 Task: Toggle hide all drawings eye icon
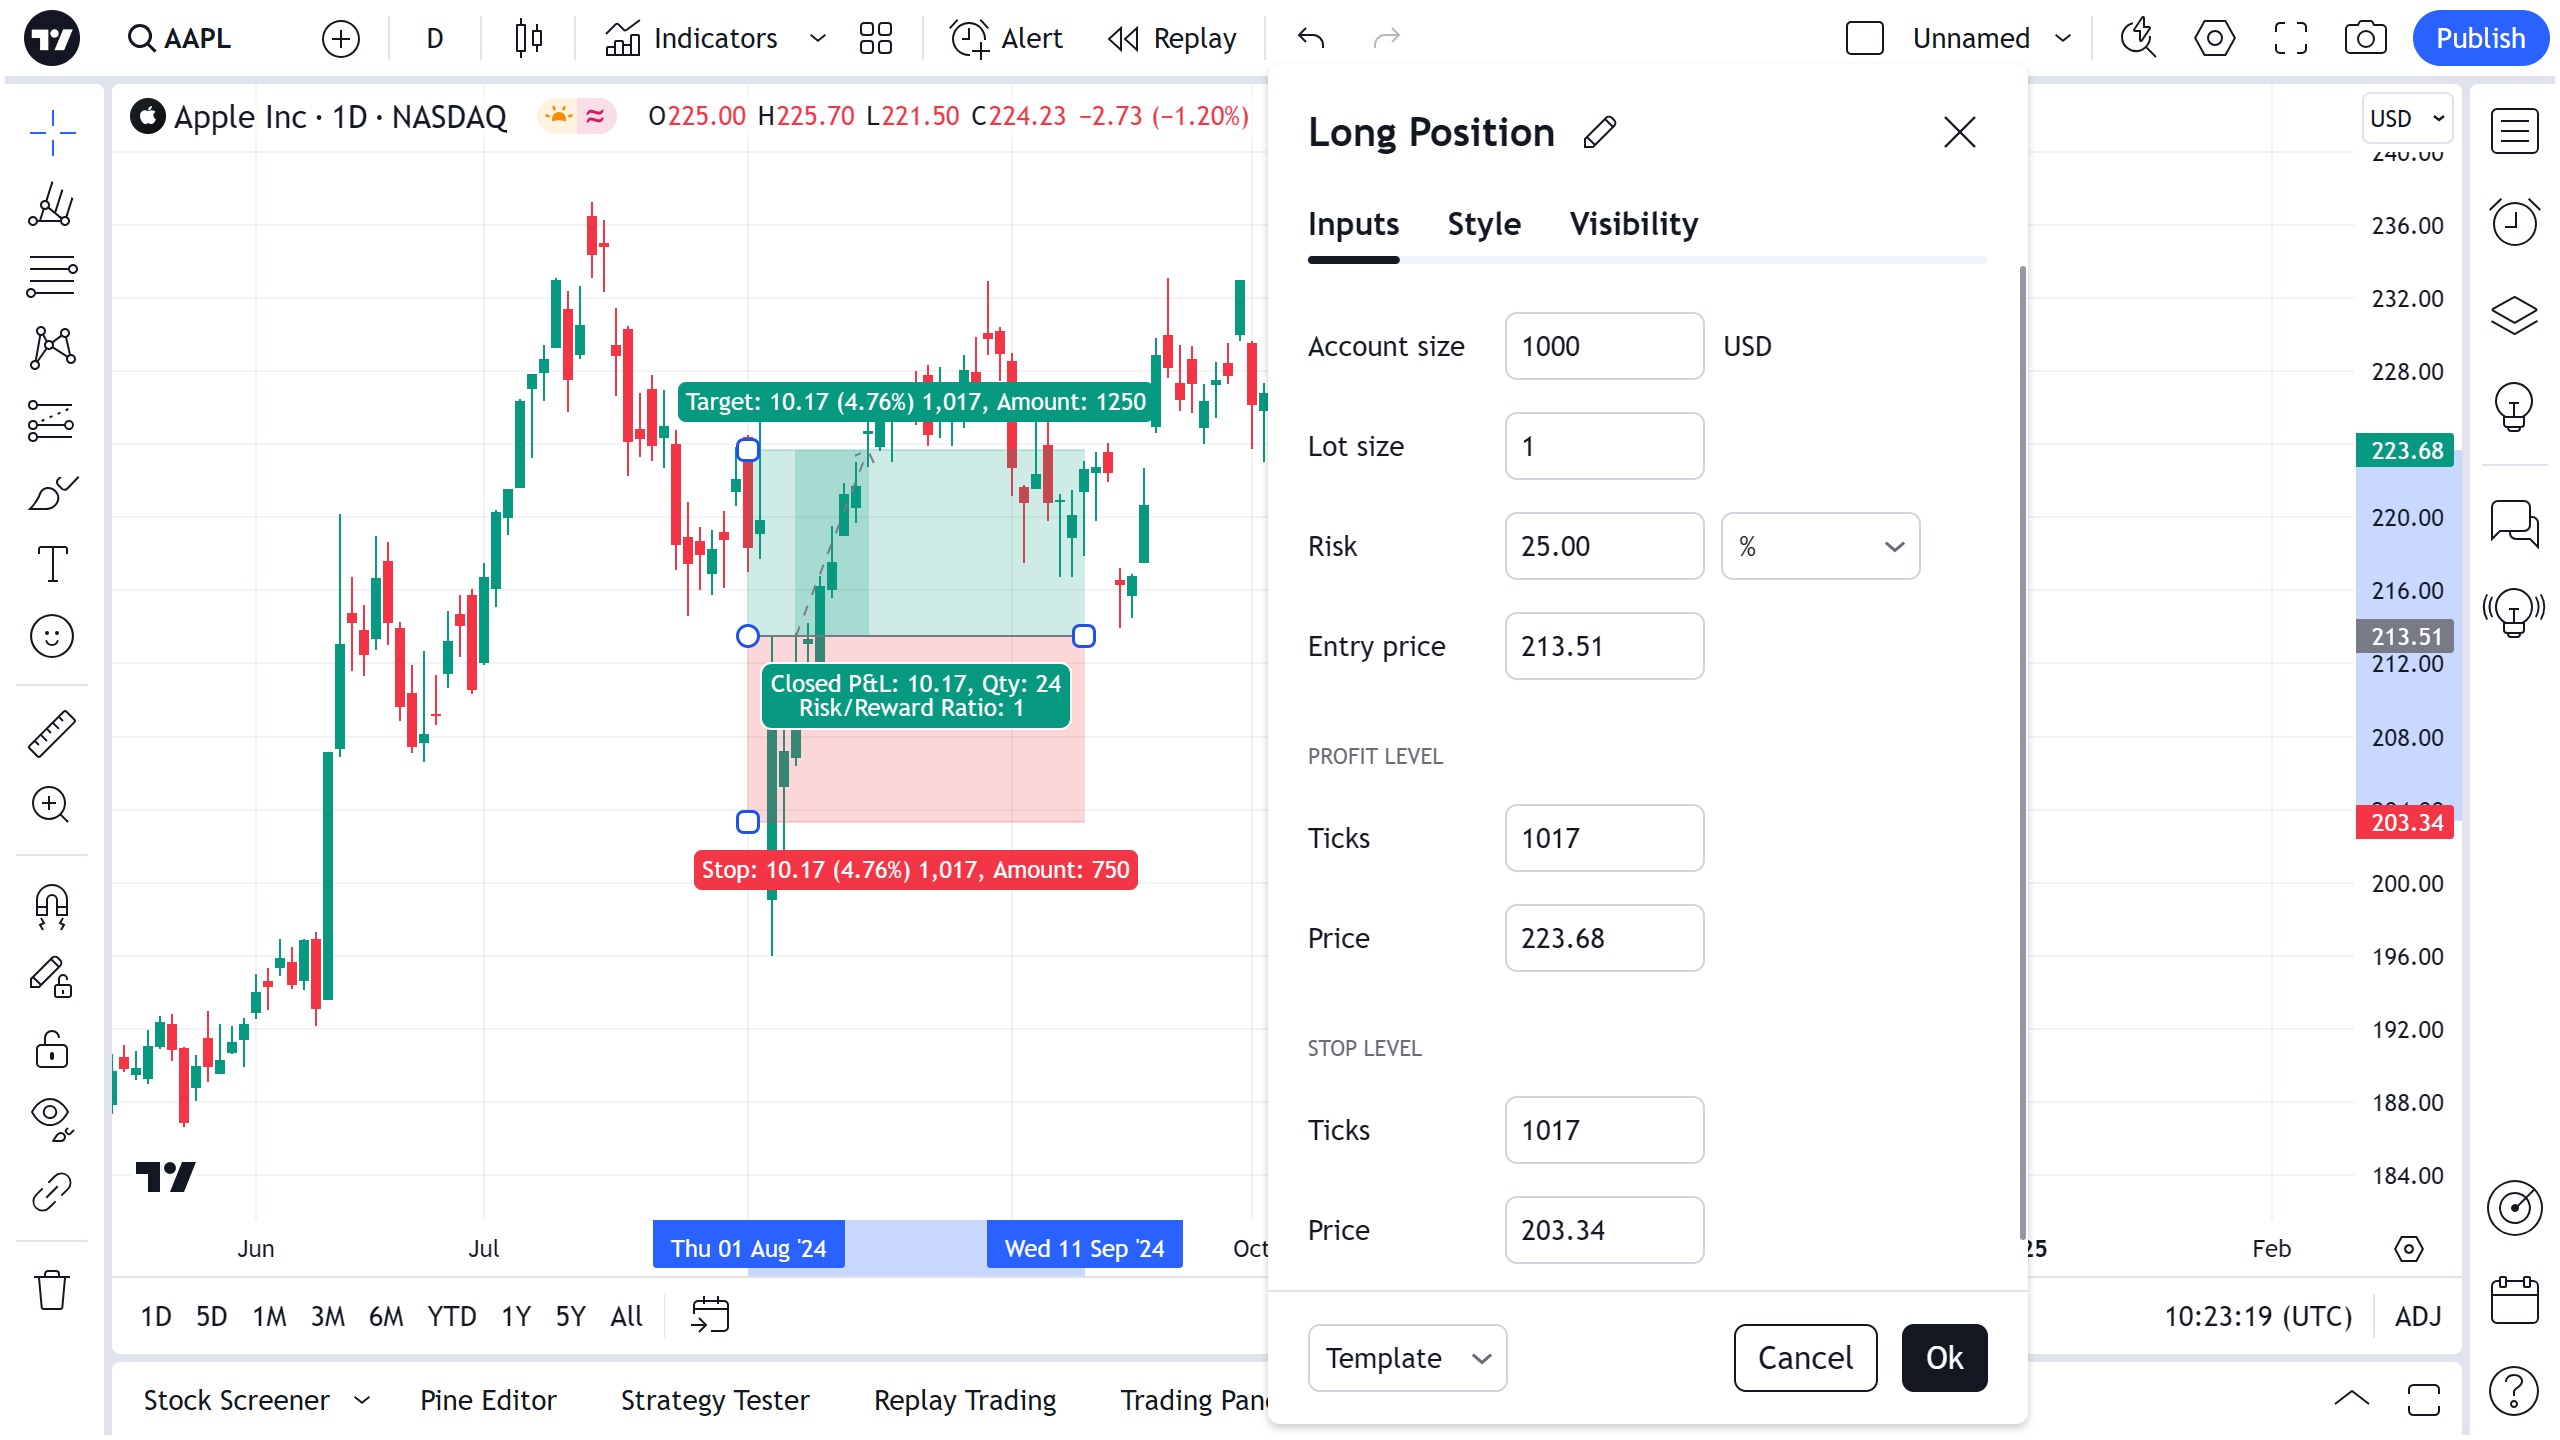(52, 1118)
